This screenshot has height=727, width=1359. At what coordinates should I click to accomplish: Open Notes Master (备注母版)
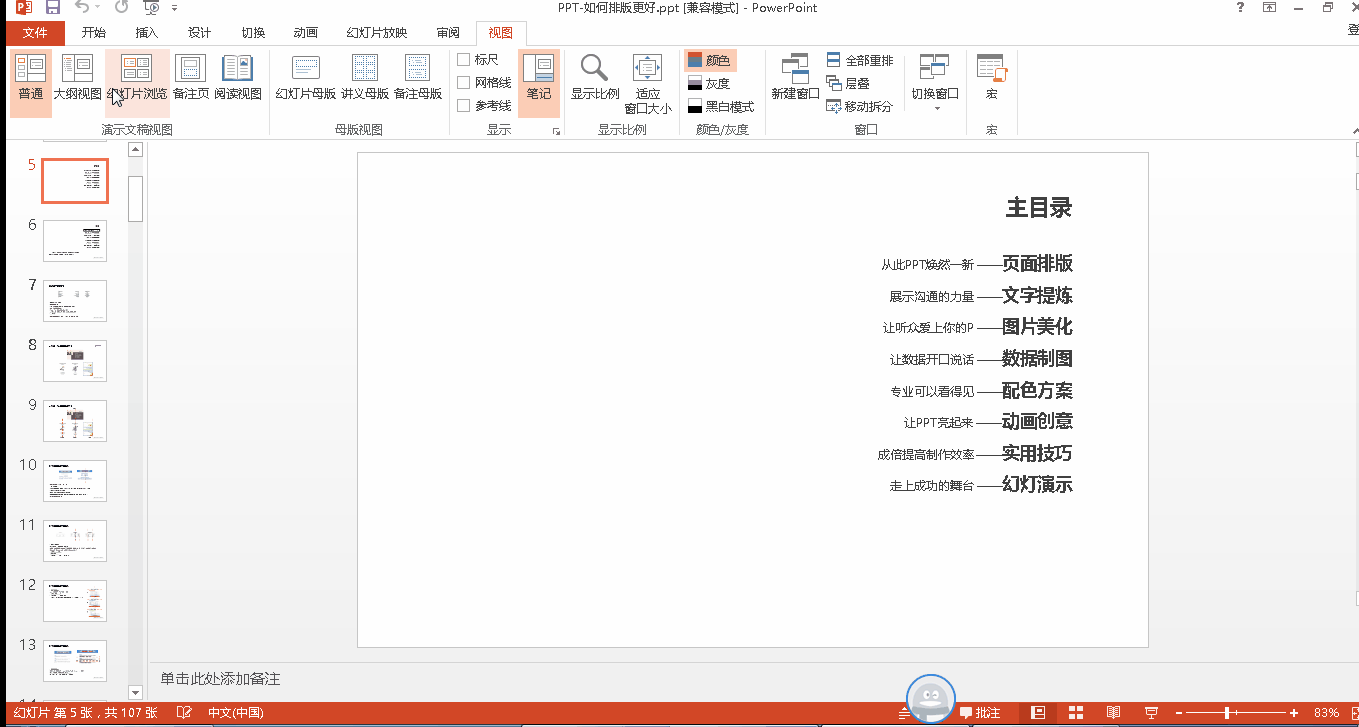click(x=417, y=79)
